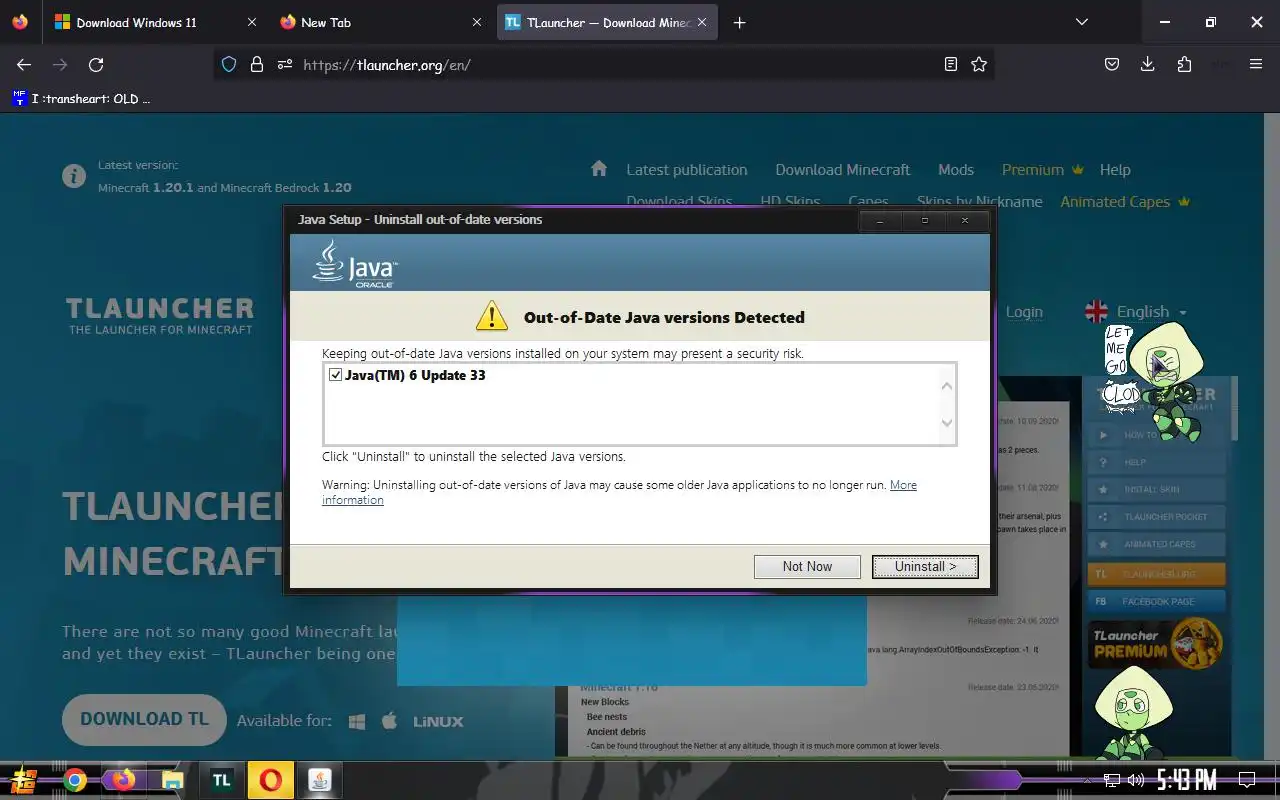This screenshot has height=800, width=1280.
Task: Switch to Download Windows 11 tab
Action: point(155,22)
